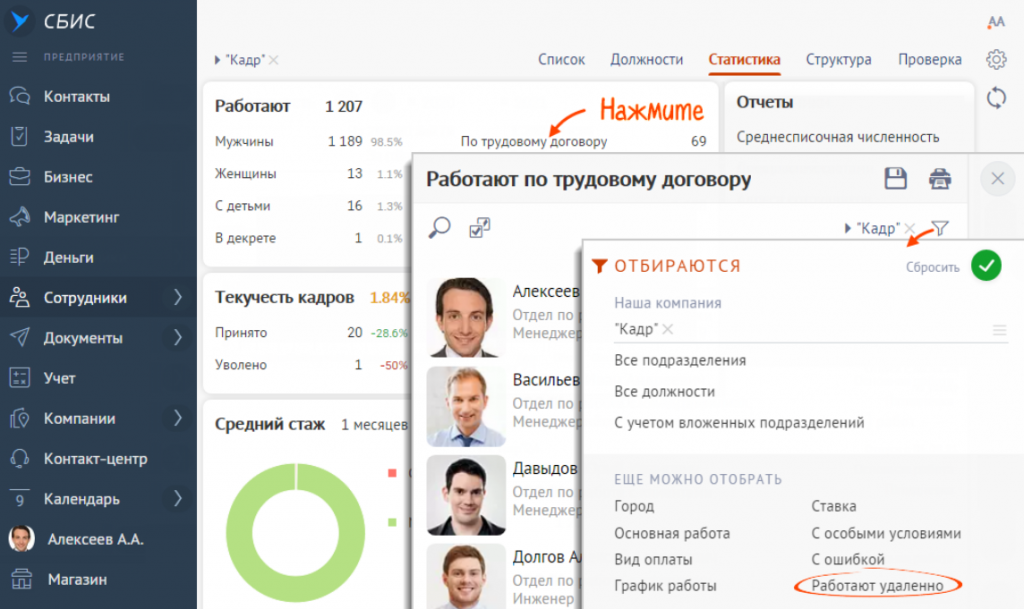Expand the Календарь submenu arrow

(x=178, y=499)
